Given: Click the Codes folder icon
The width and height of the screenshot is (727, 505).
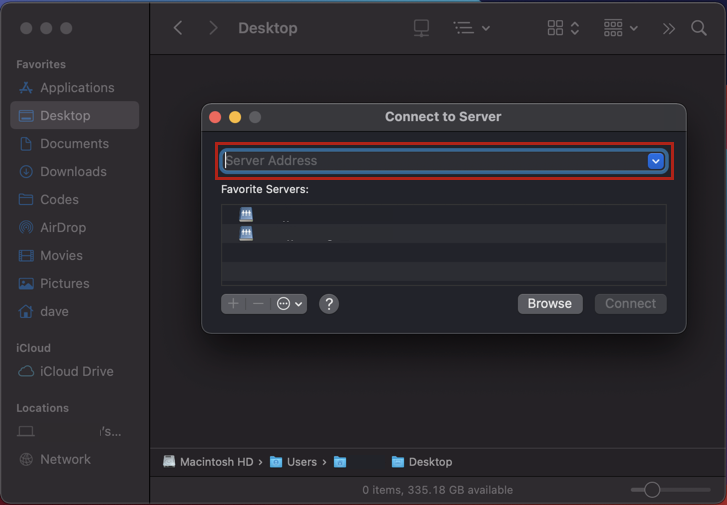Looking at the screenshot, I should [26, 199].
